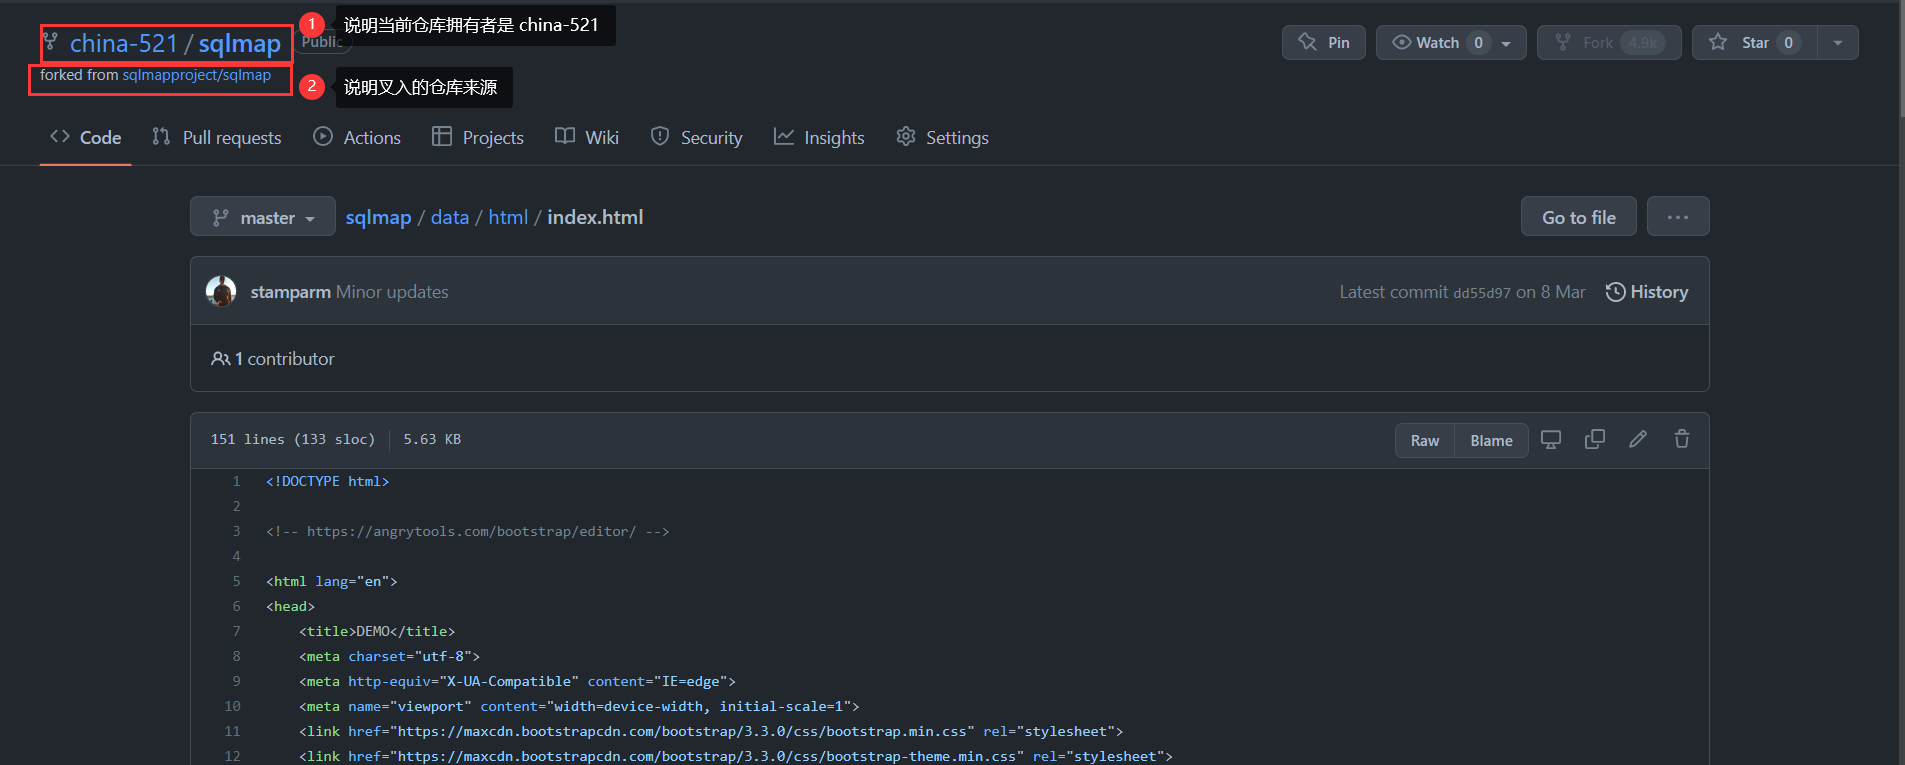Open the Projects tab

click(478, 138)
